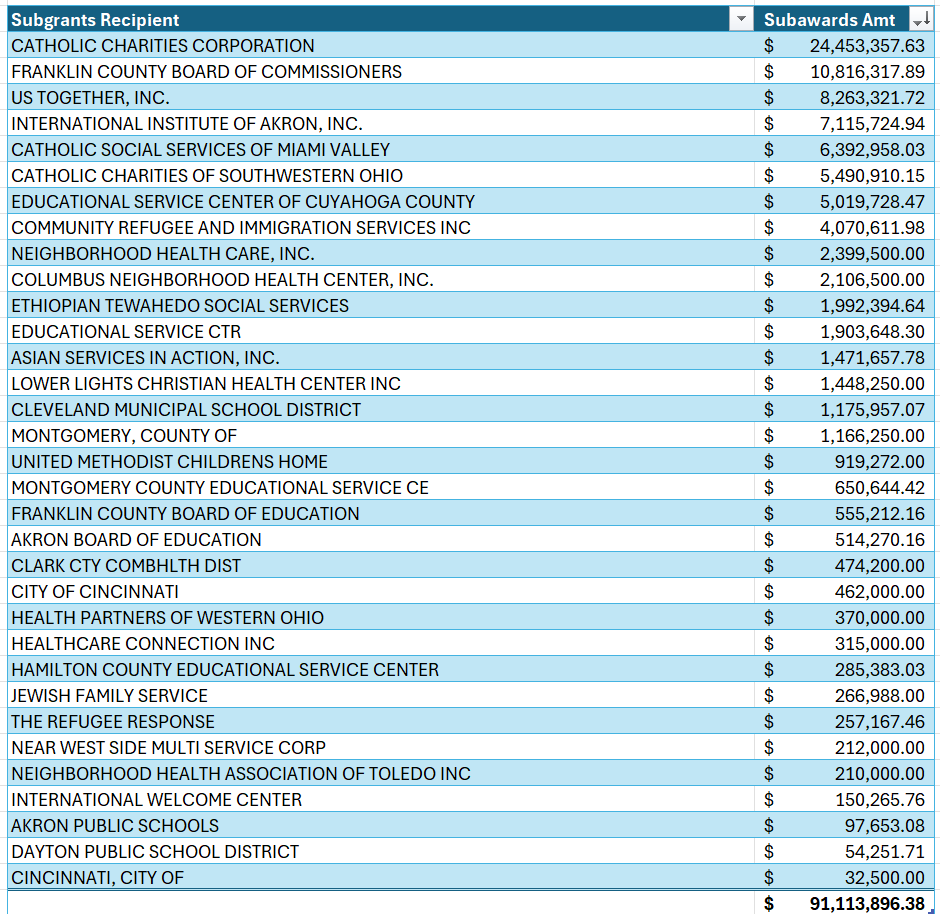
Task: Select UNITED METHODIST CHILDRENS HOME cell
Action: [x=381, y=461]
